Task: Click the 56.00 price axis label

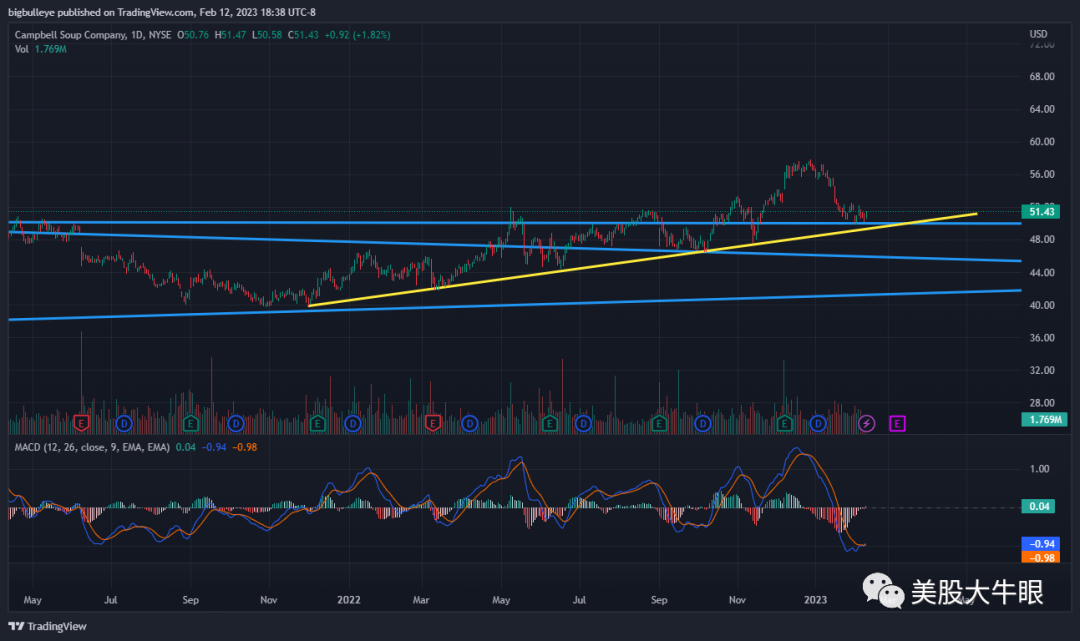Action: point(1041,174)
